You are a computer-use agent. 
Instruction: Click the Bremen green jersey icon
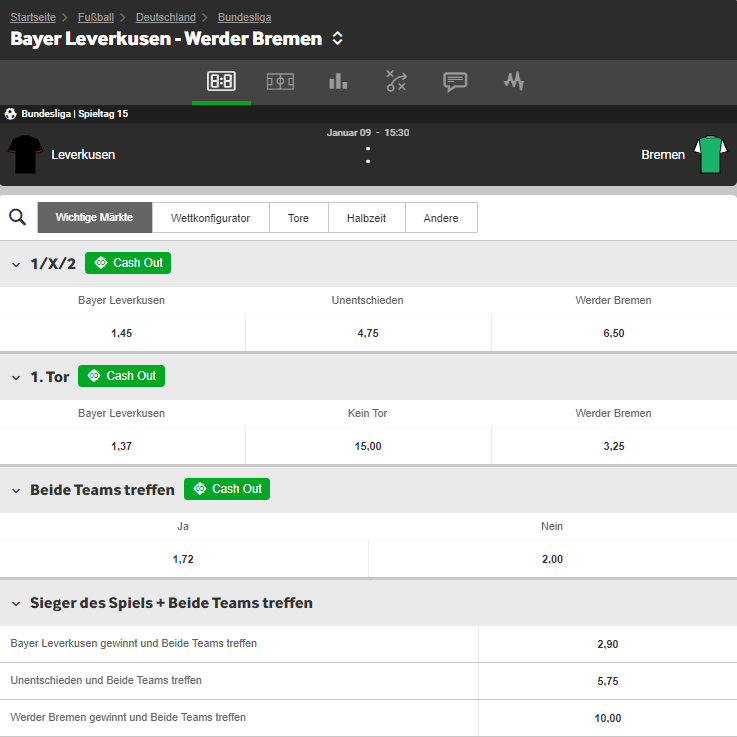711,155
